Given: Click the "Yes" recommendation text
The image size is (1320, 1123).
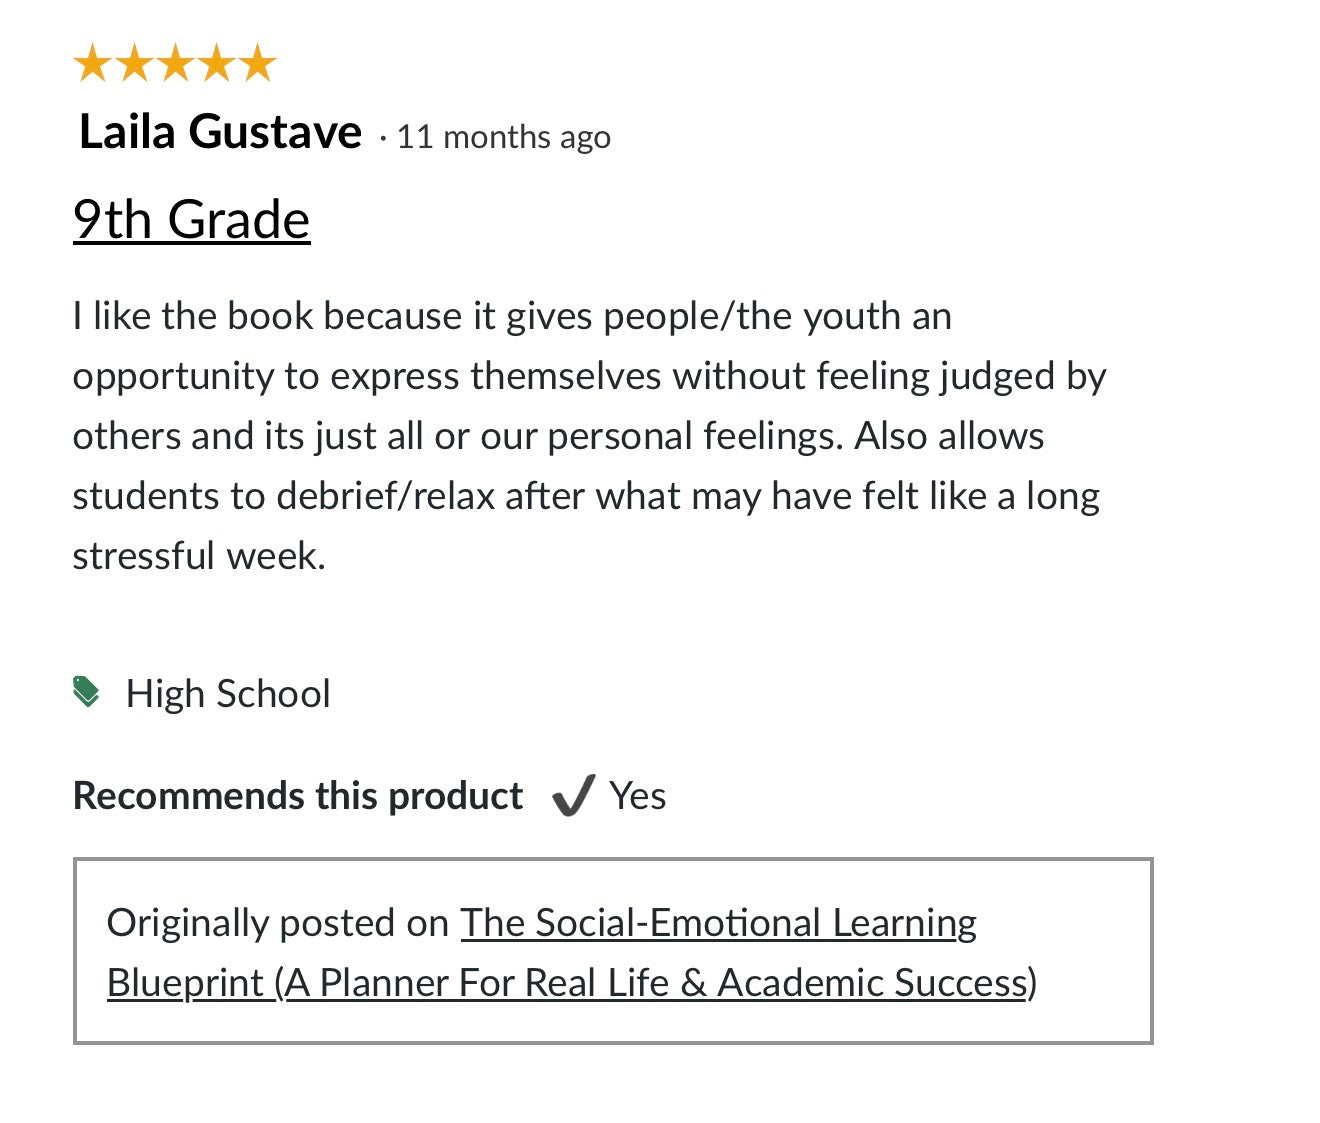Looking at the screenshot, I should (638, 796).
